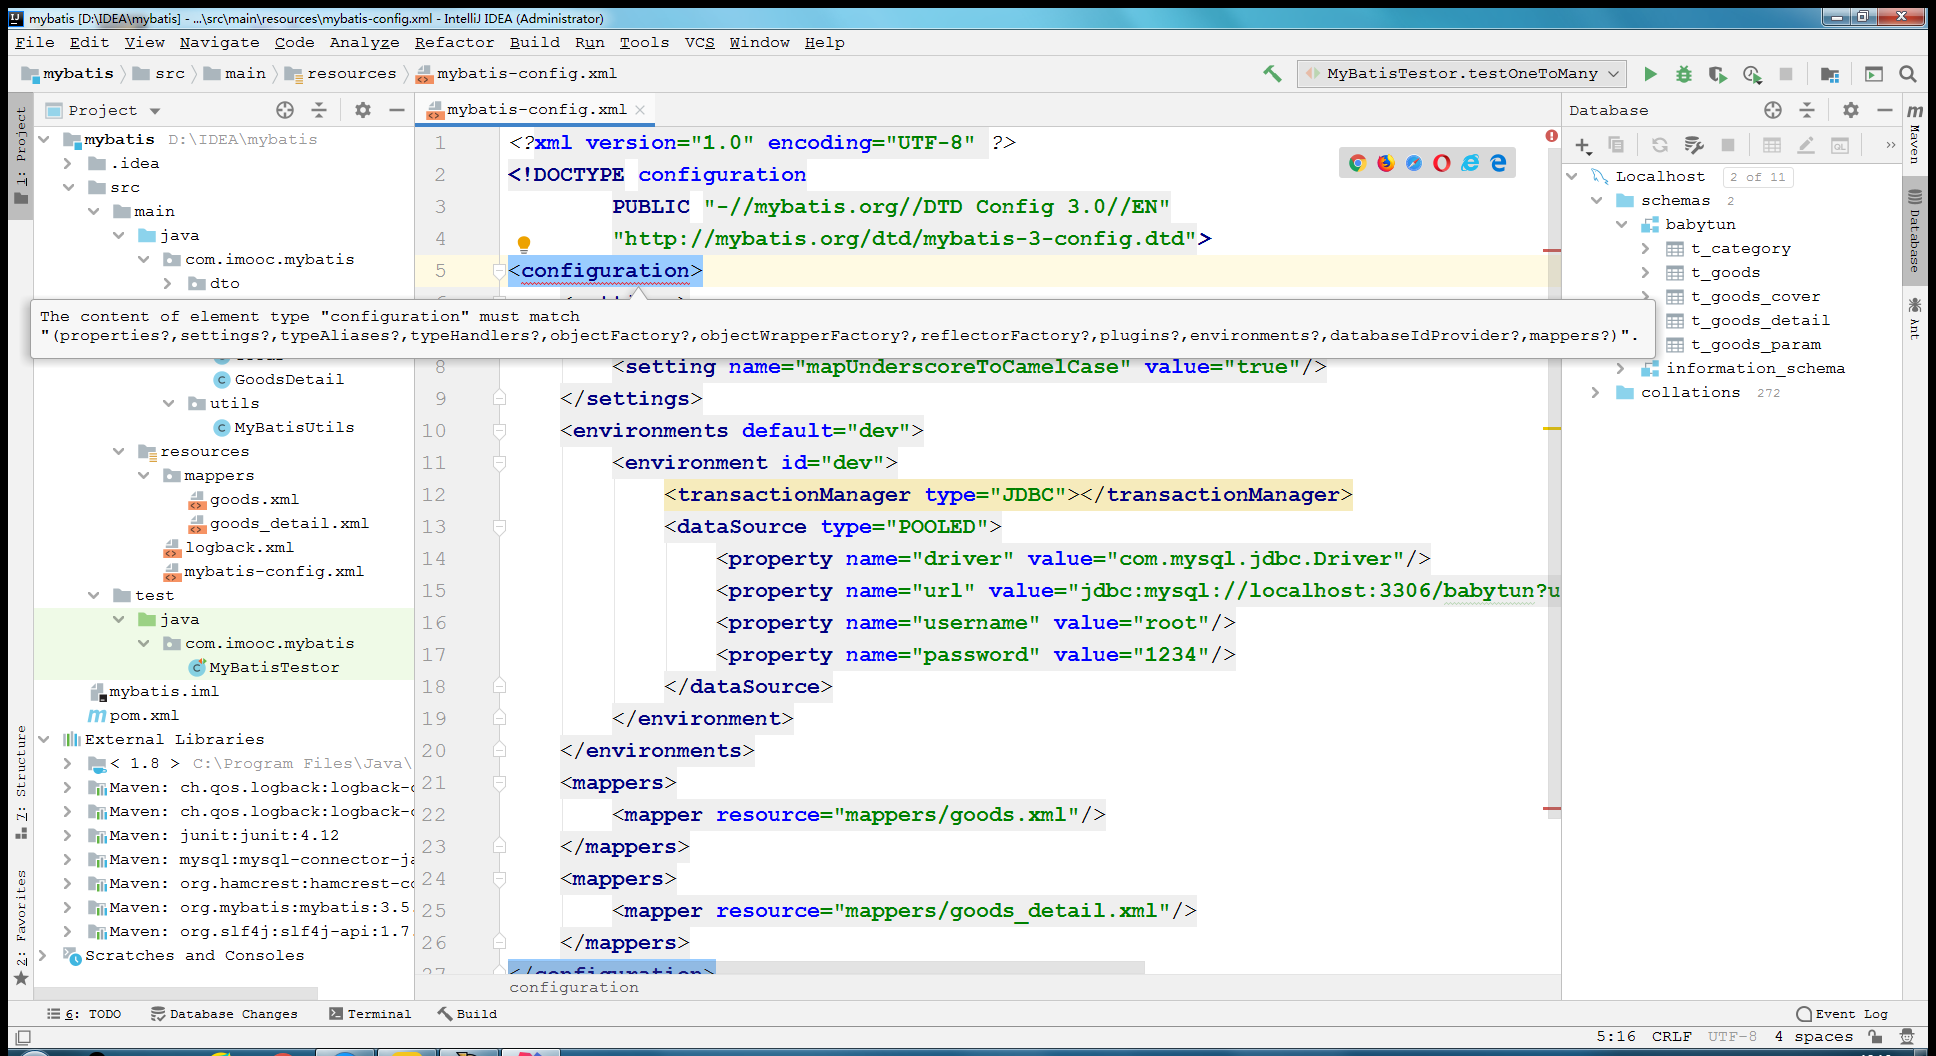Viewport: 1936px width, 1056px height.
Task: Toggle the Structure side tool window
Action: click(21, 782)
